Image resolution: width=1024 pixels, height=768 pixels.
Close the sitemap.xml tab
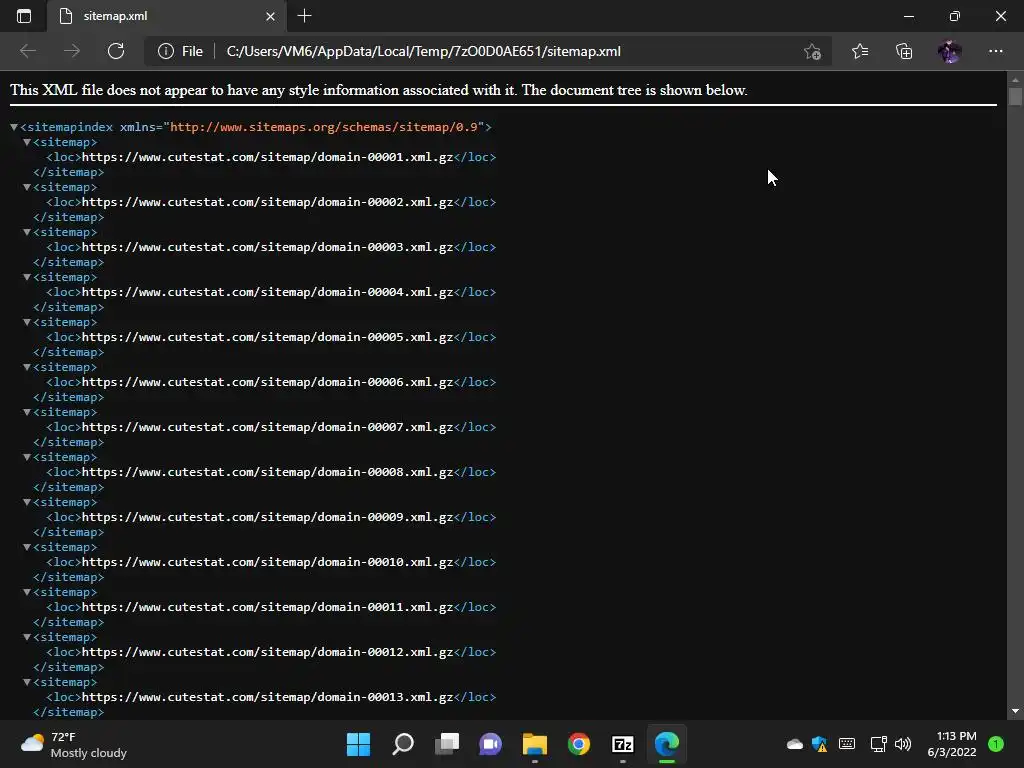point(270,16)
